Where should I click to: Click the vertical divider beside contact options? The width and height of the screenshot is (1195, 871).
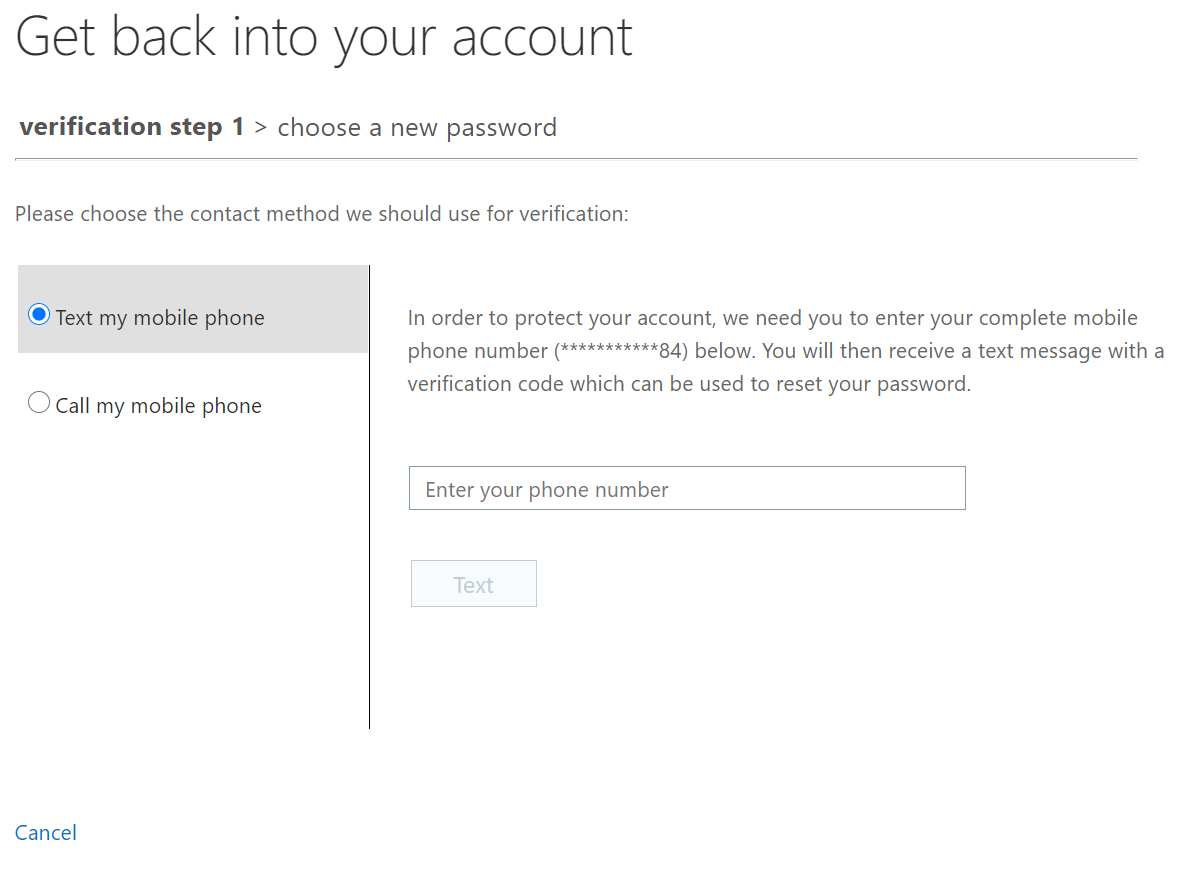point(370,497)
